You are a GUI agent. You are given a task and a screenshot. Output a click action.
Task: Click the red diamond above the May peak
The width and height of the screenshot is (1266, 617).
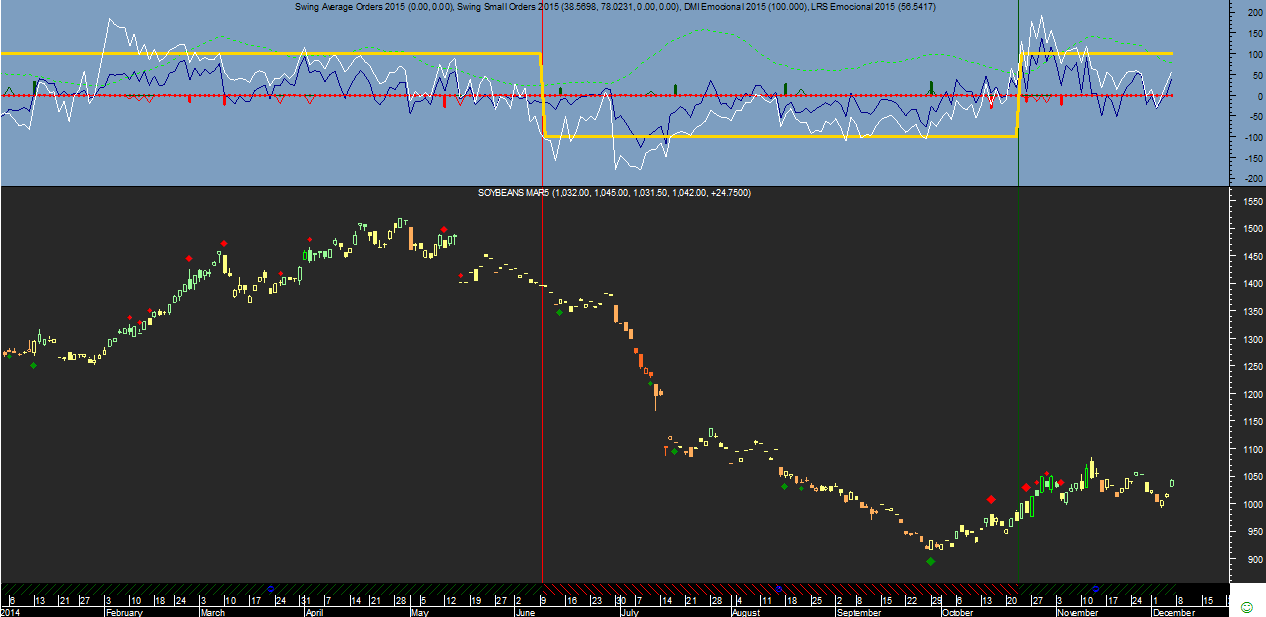pyautogui.click(x=444, y=230)
